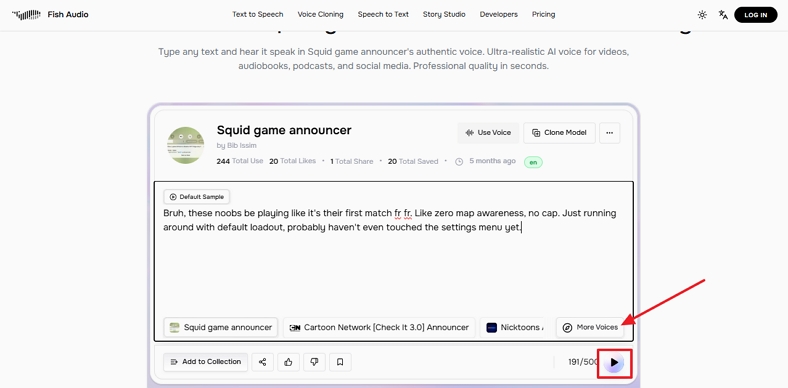Image resolution: width=788 pixels, height=388 pixels.
Task: Click into the text input area
Action: pos(393,261)
